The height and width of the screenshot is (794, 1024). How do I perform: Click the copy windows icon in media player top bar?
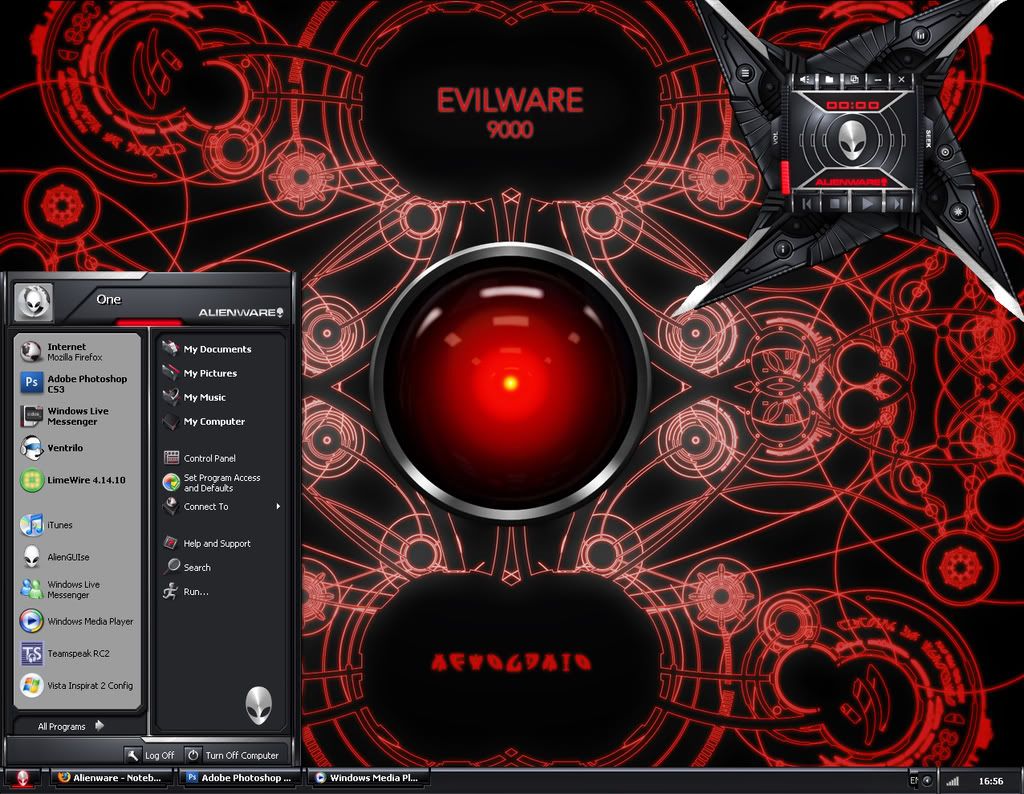854,80
